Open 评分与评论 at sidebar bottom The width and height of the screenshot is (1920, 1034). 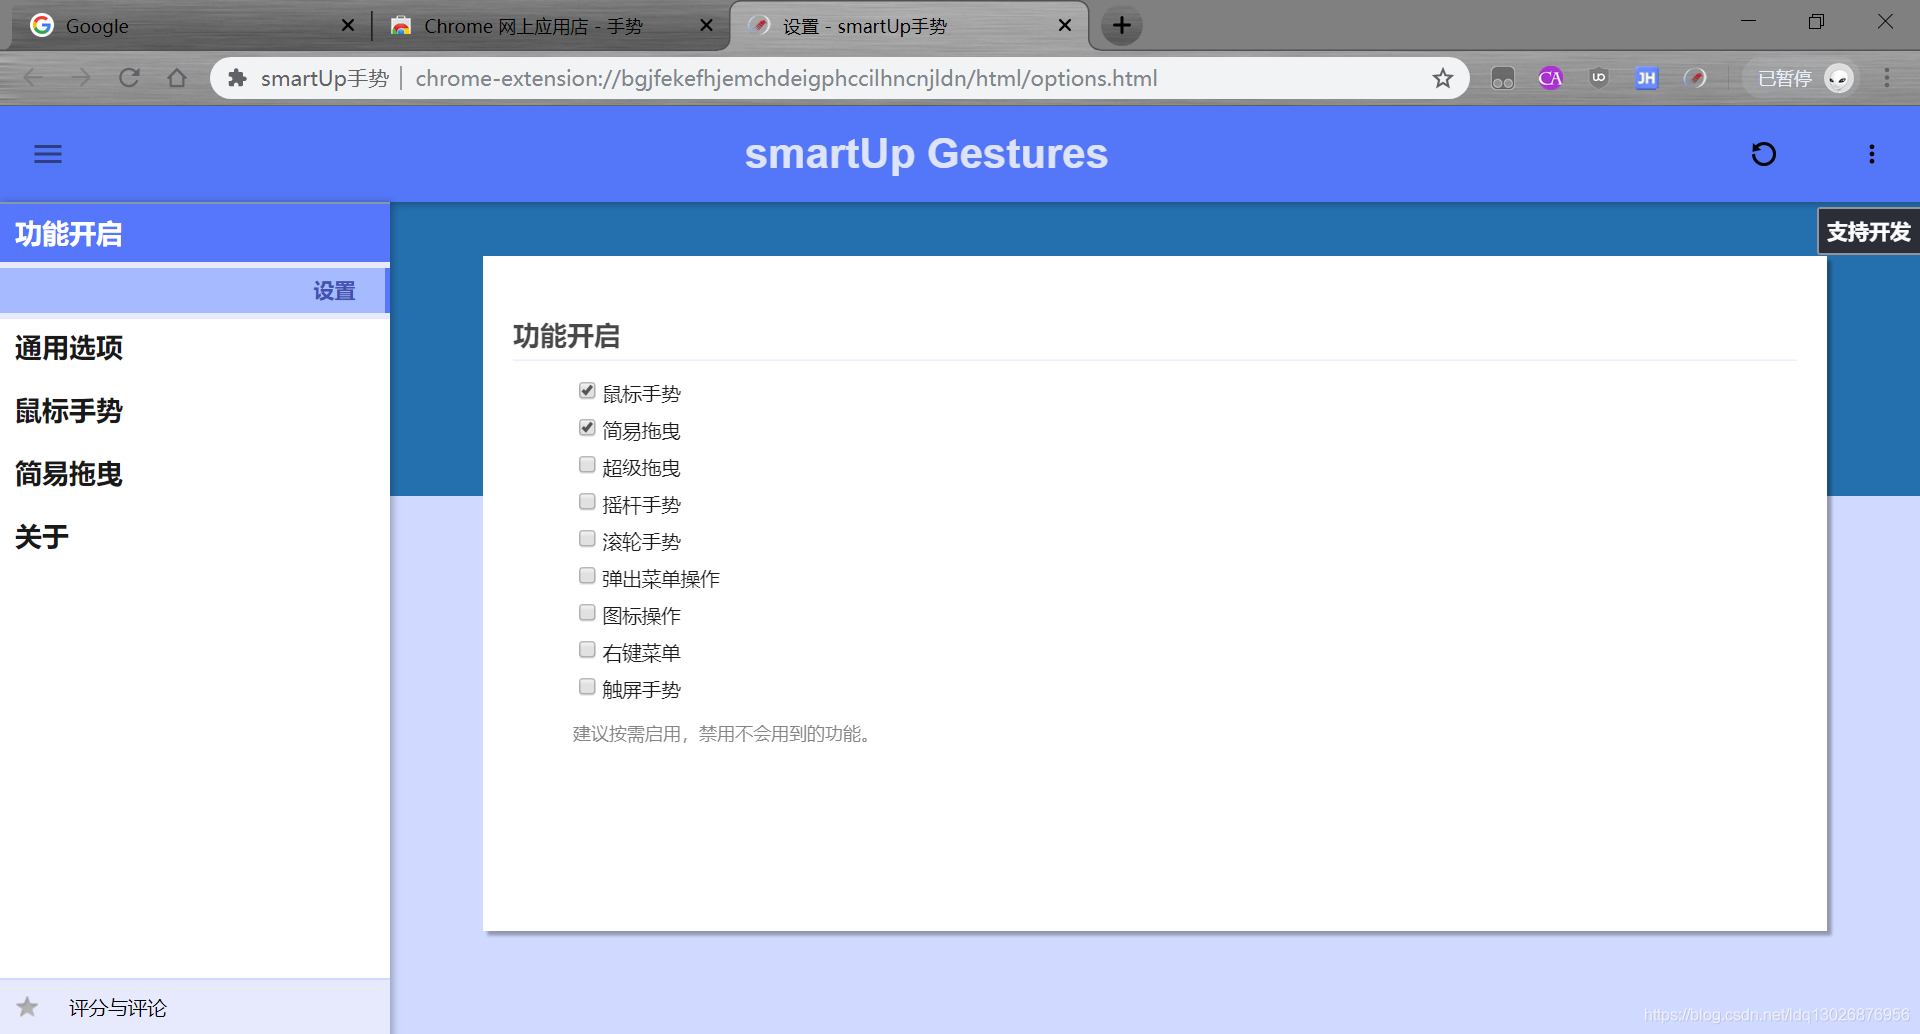[117, 1007]
